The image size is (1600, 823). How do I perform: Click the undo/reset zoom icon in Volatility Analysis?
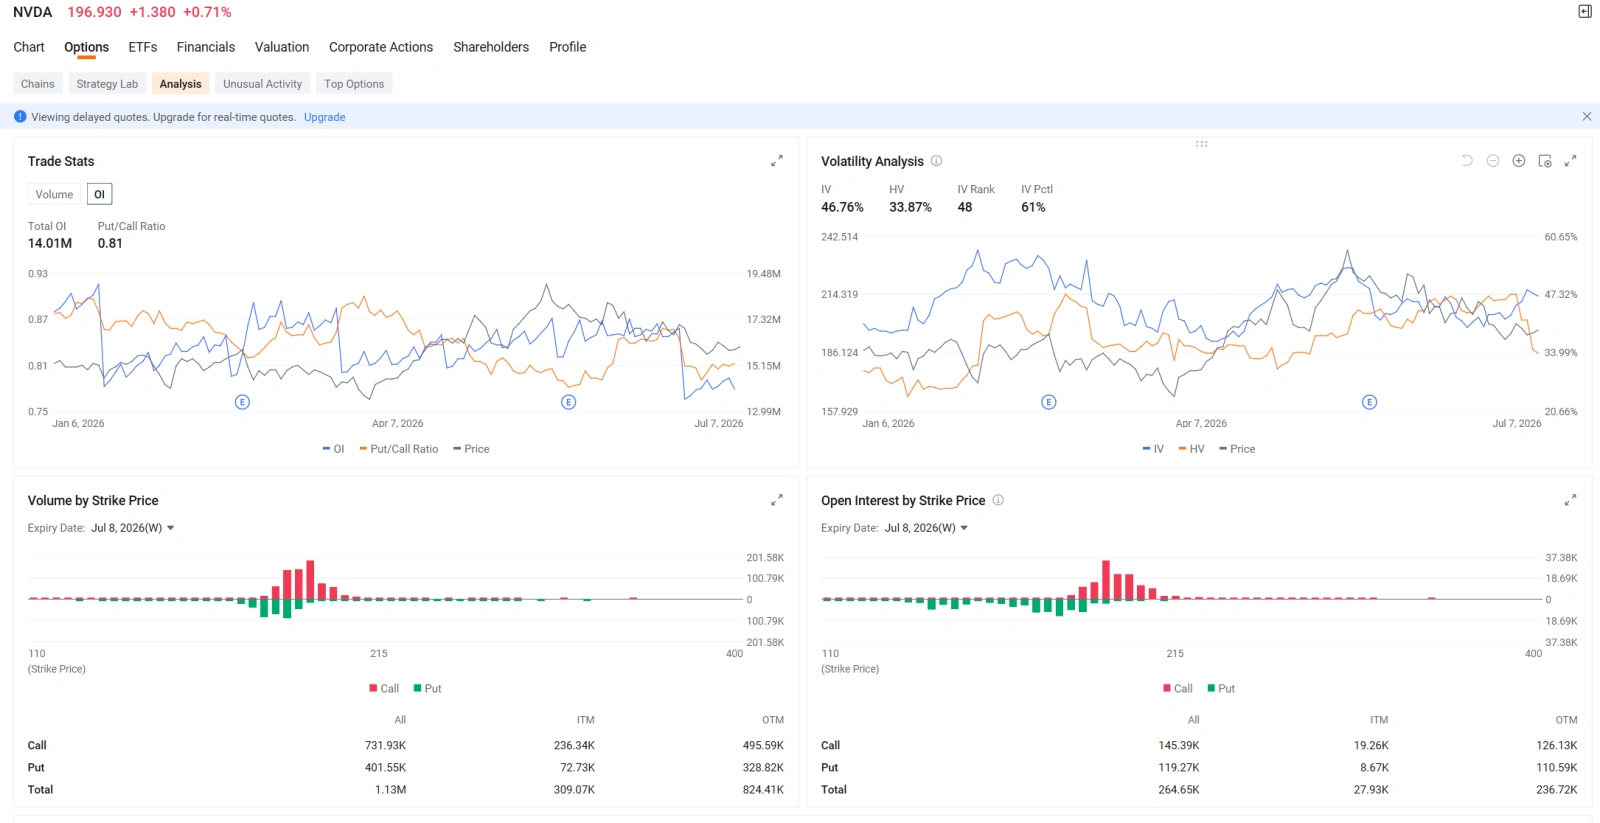point(1467,161)
